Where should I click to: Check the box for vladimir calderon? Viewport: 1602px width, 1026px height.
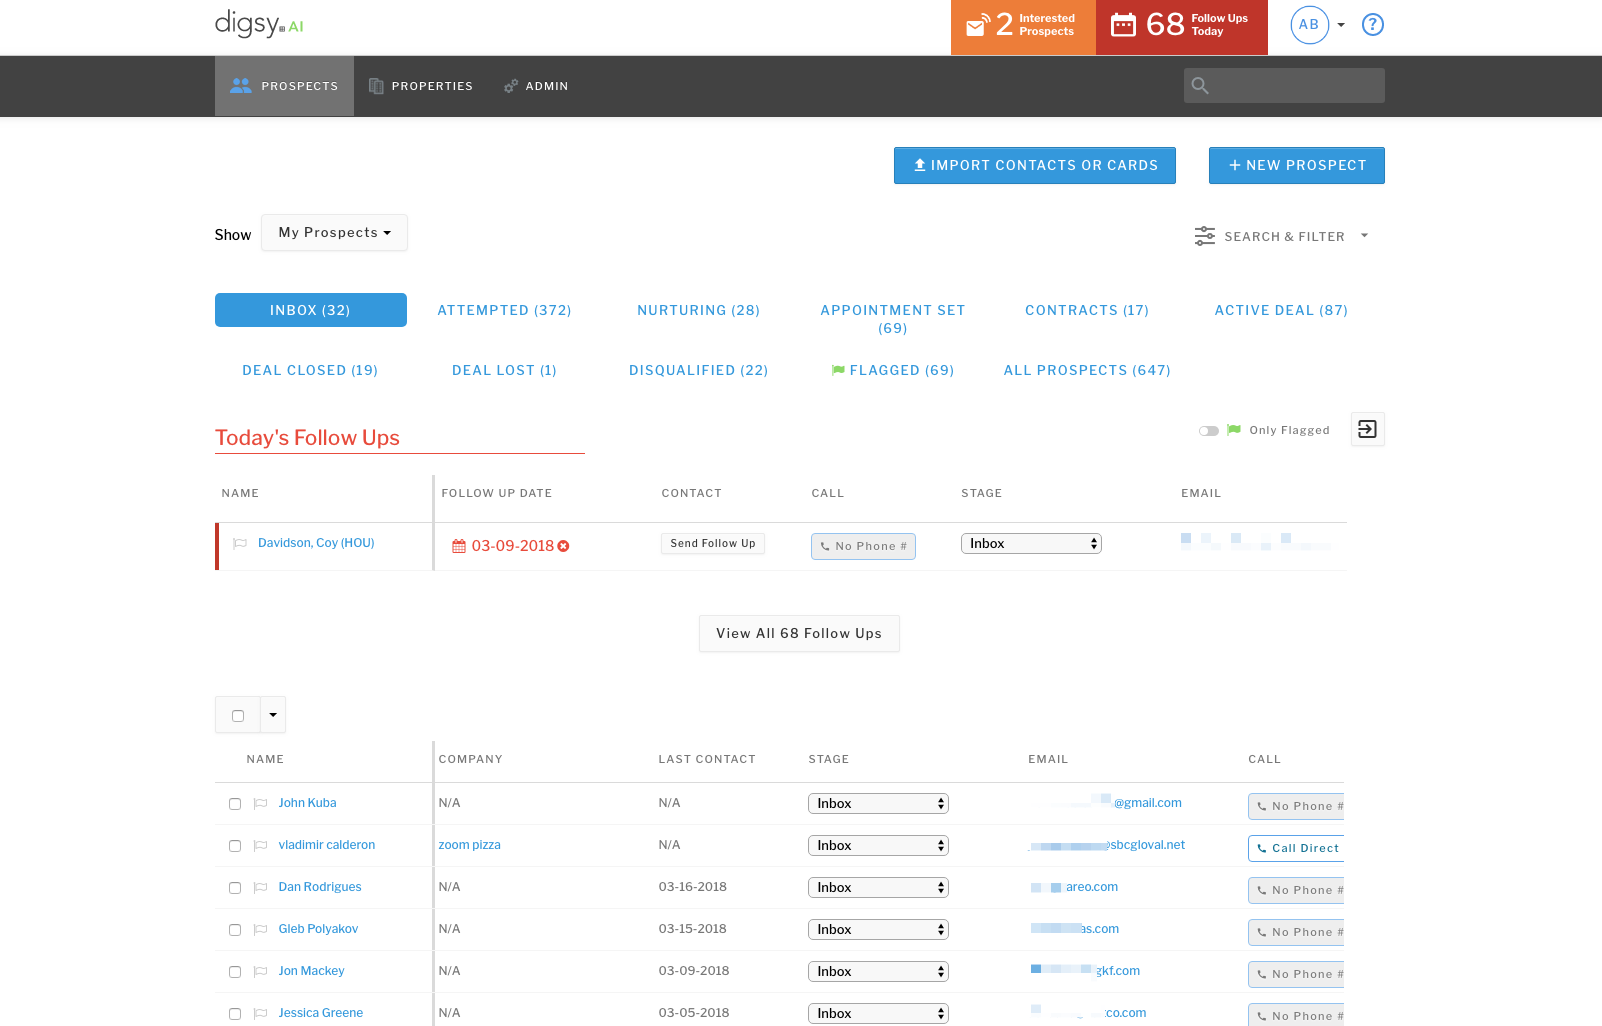[235, 846]
